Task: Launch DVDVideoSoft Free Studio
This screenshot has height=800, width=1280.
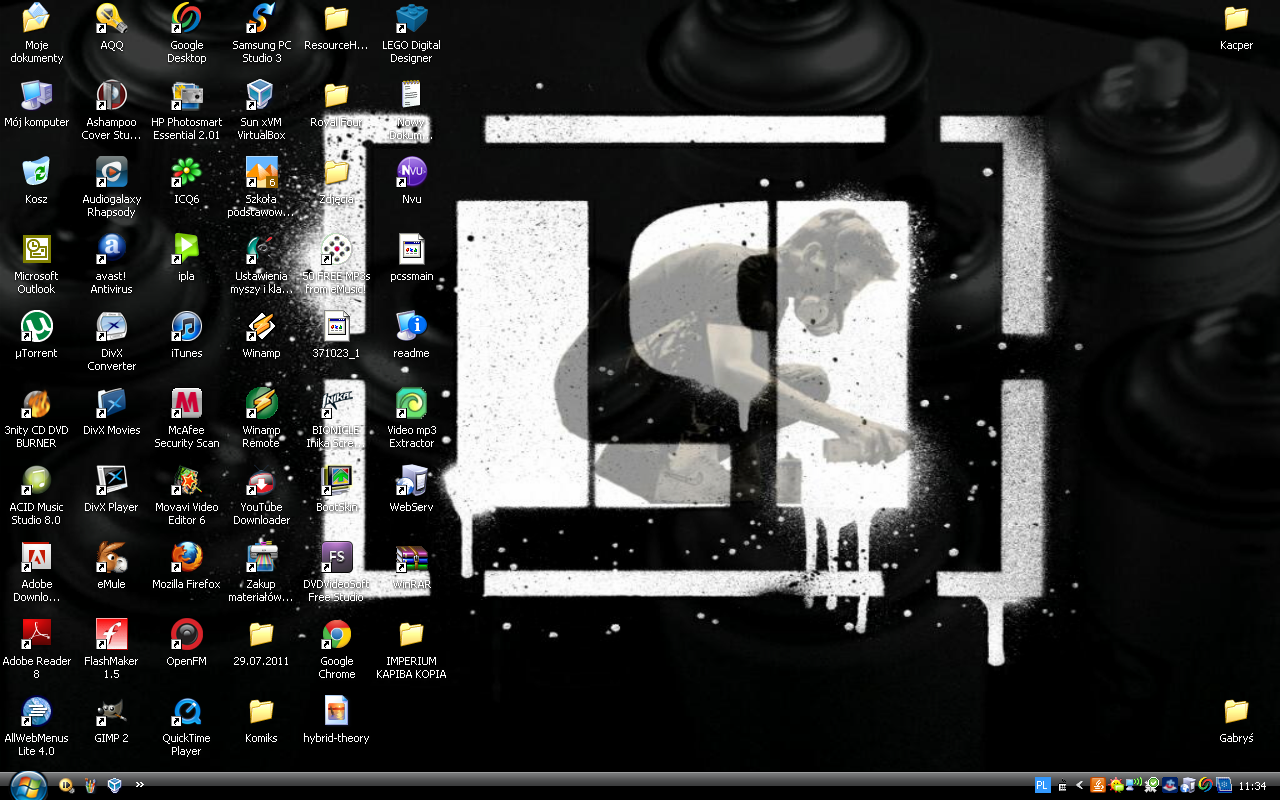Action: (x=337, y=572)
